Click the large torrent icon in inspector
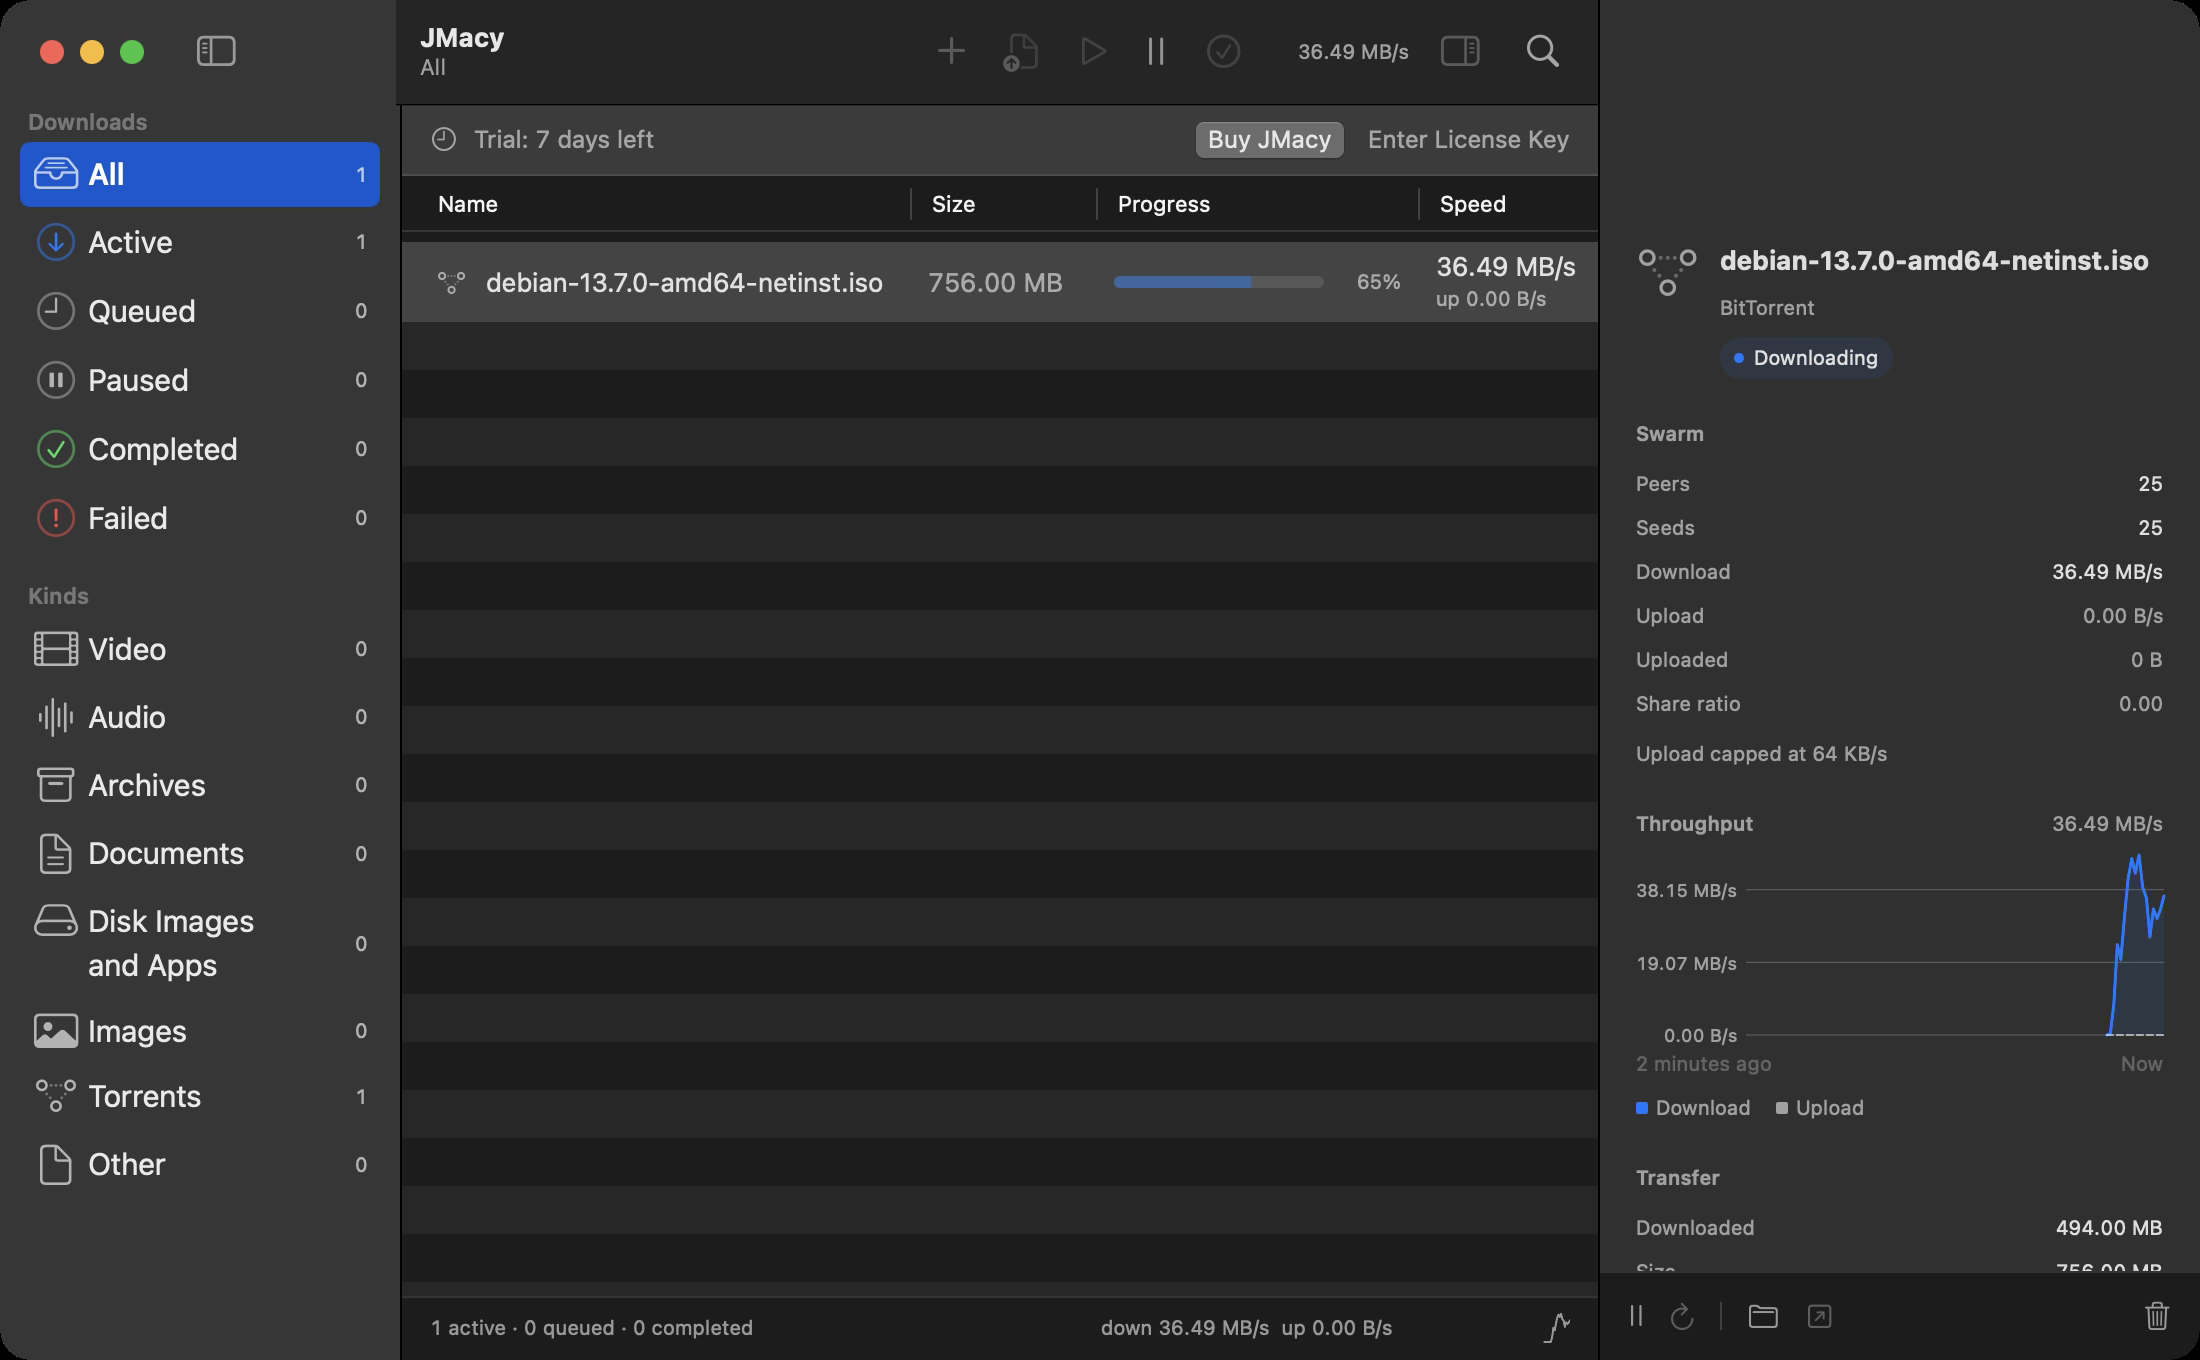The height and width of the screenshot is (1360, 2200). point(1667,272)
